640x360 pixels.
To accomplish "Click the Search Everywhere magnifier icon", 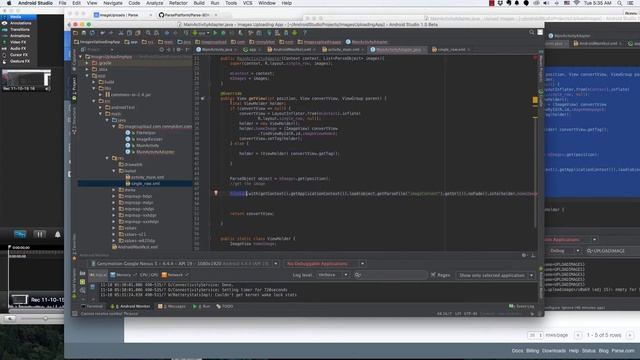I will tap(531, 32).
